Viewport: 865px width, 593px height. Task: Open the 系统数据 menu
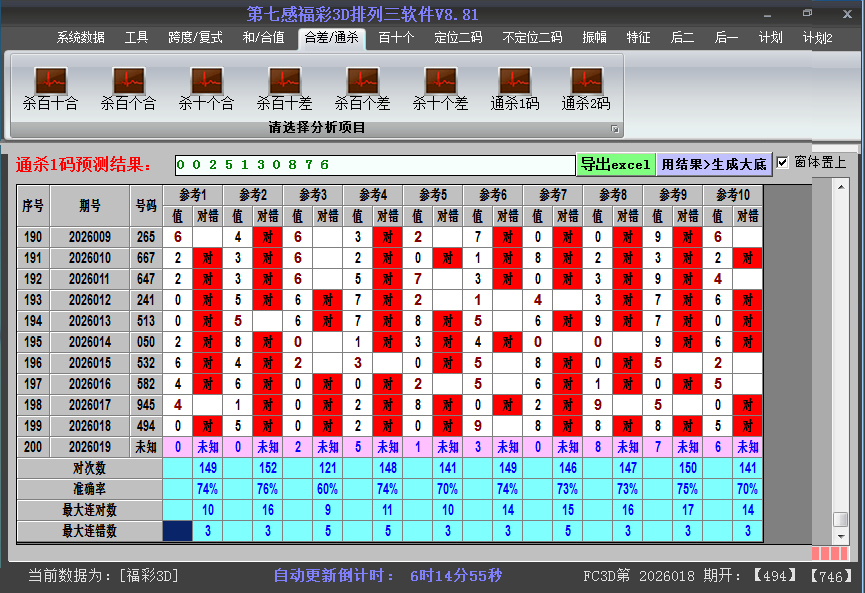(x=80, y=38)
